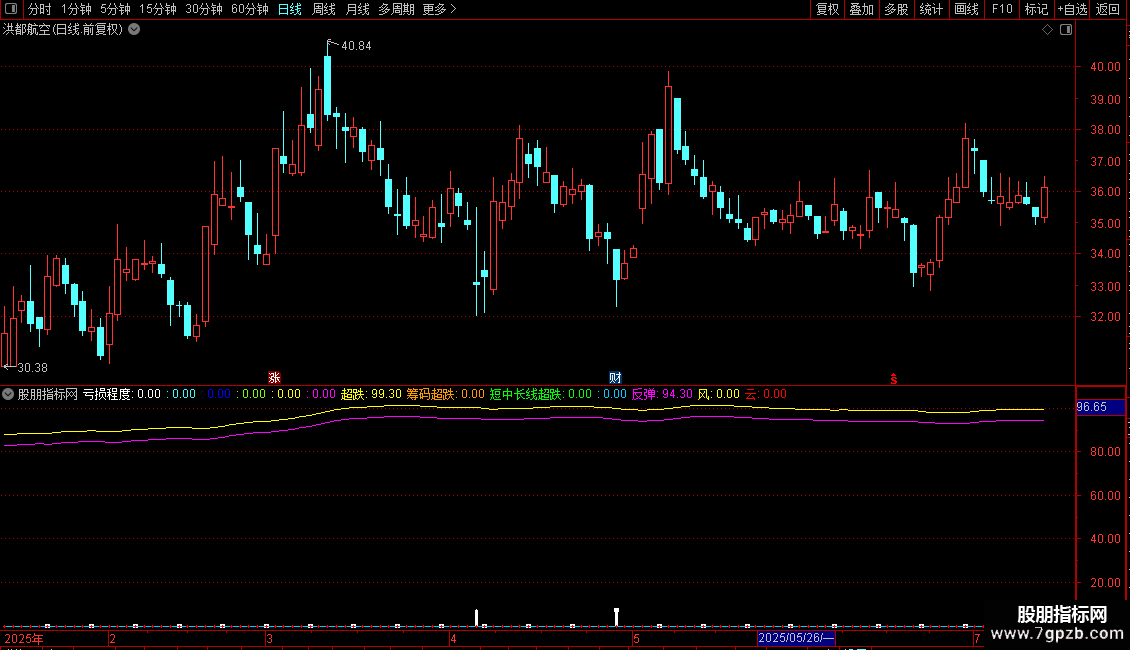Expand dropdown next to 洪都航空 title
Viewport: 1130px width, 650px height.
point(134,30)
